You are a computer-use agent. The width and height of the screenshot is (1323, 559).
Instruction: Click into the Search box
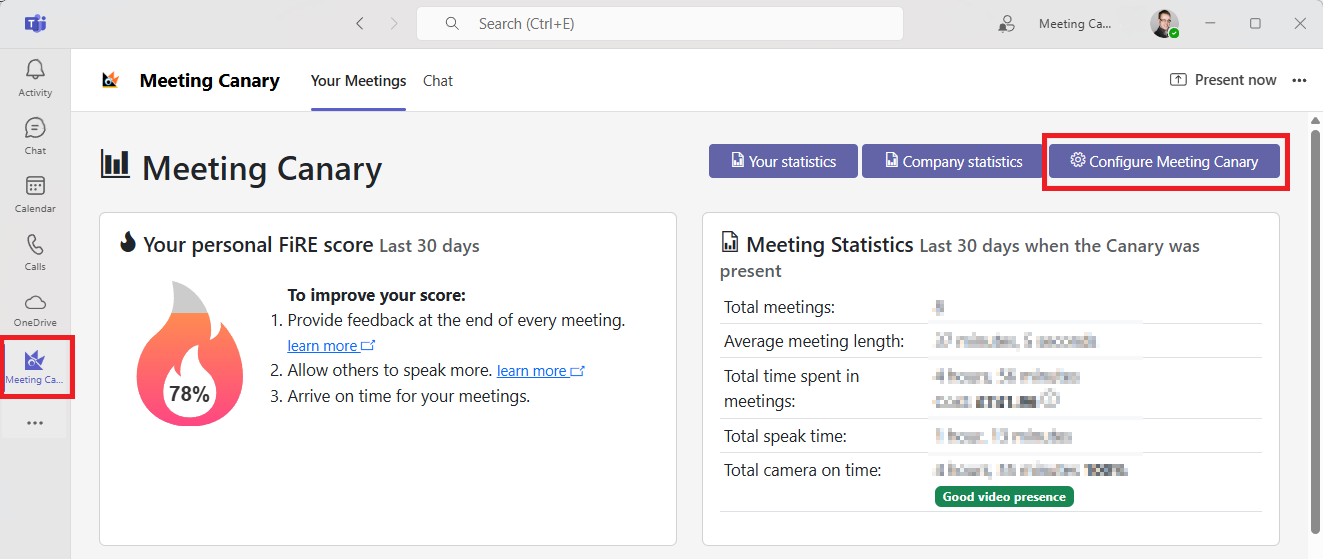[x=660, y=24]
